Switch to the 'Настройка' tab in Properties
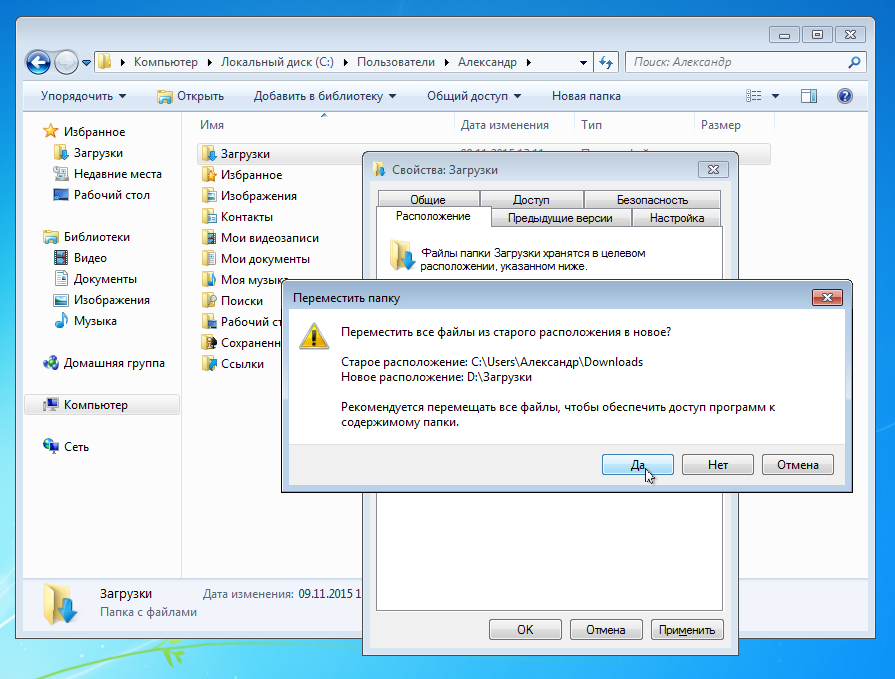Screen dimensions: 895x679 [677, 218]
